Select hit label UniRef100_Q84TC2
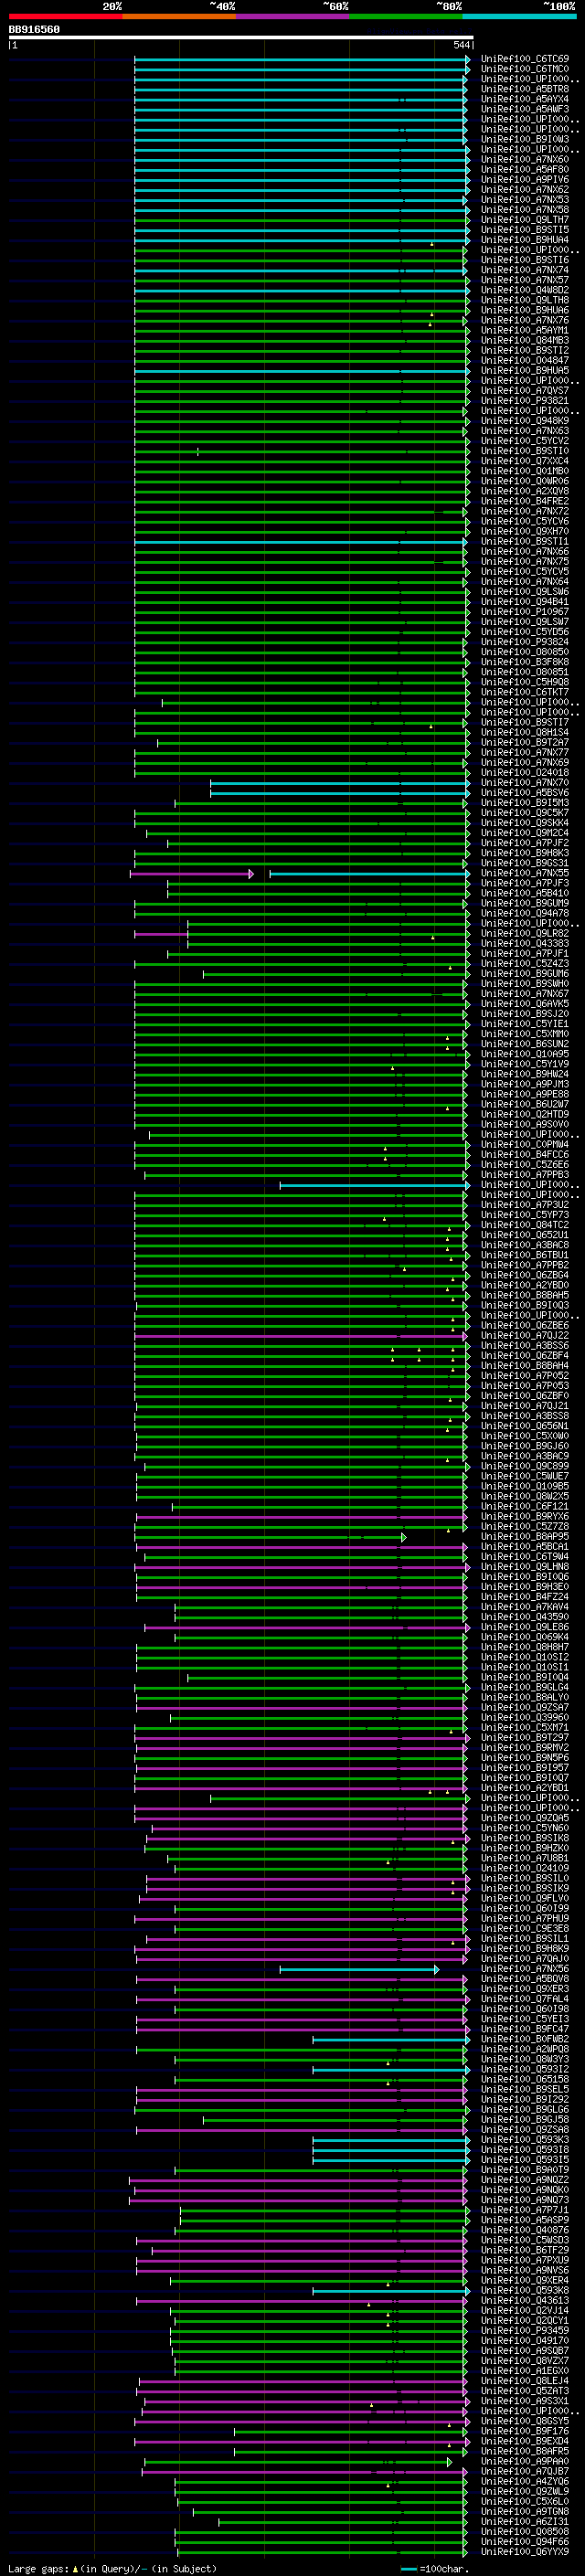 pyautogui.click(x=525, y=1225)
